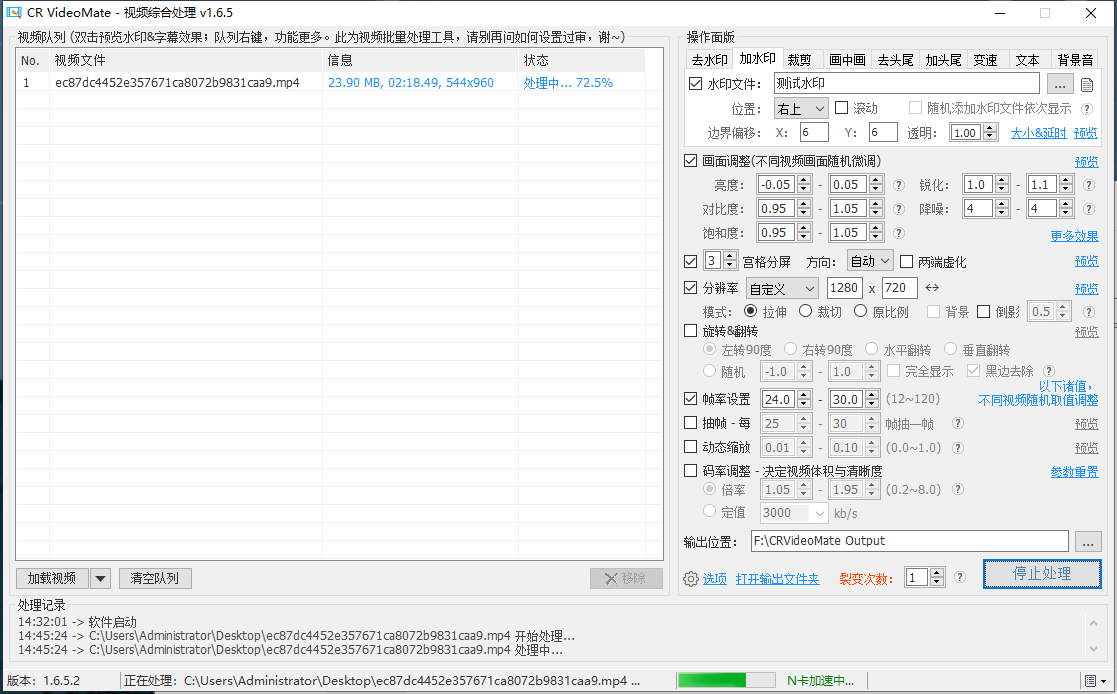Toggle the 宫格分屏 checkbox
This screenshot has height=694, width=1117.
pos(690,261)
